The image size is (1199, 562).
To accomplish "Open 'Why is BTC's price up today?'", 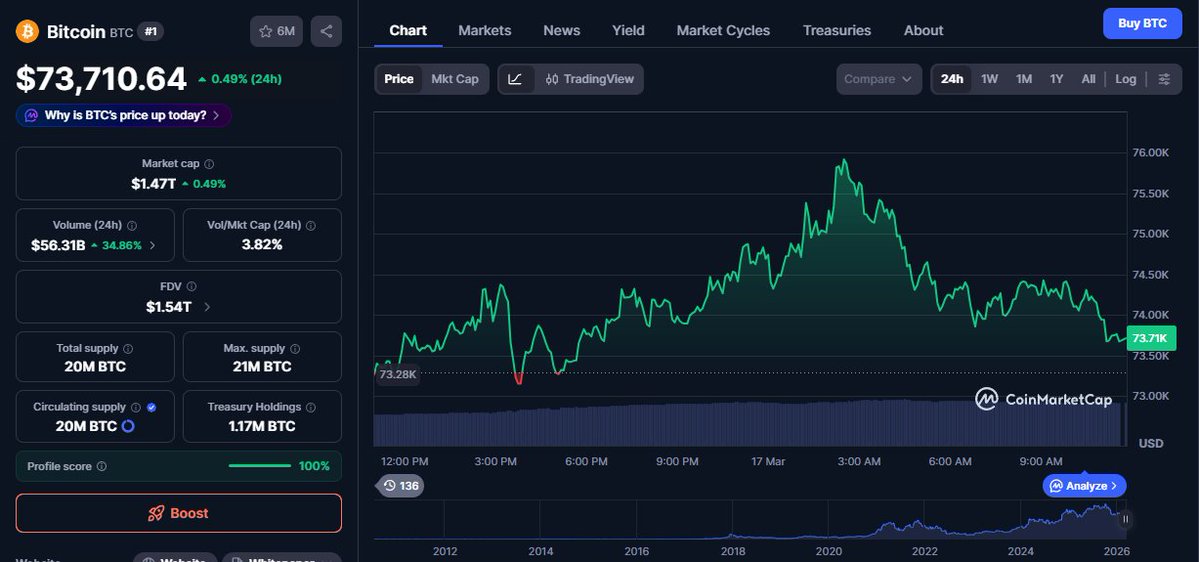I will coord(123,115).
